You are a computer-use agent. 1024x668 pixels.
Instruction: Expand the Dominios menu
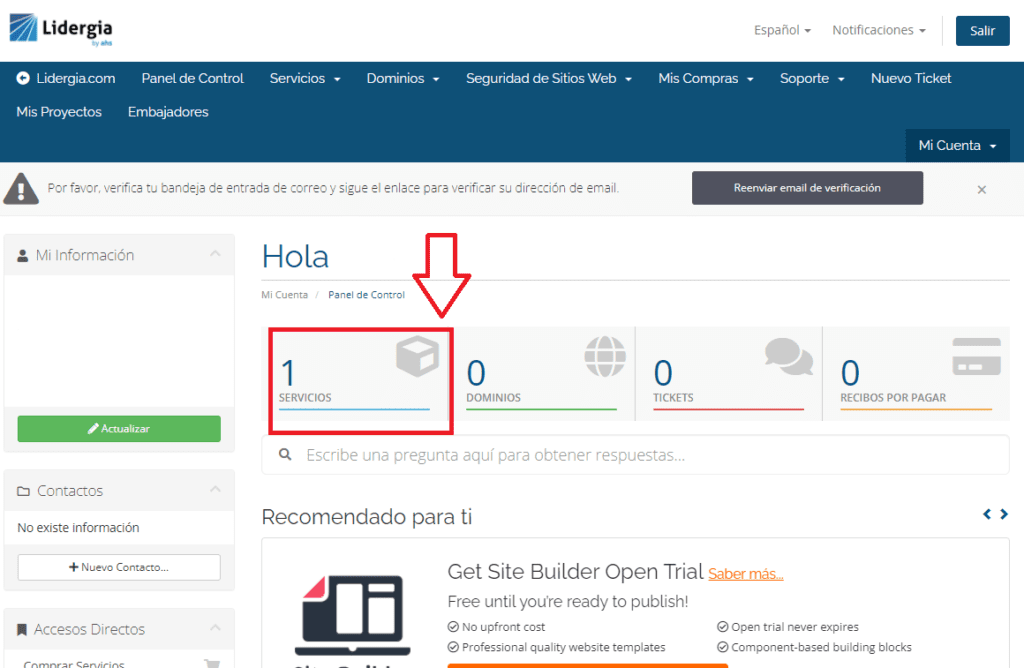click(403, 78)
